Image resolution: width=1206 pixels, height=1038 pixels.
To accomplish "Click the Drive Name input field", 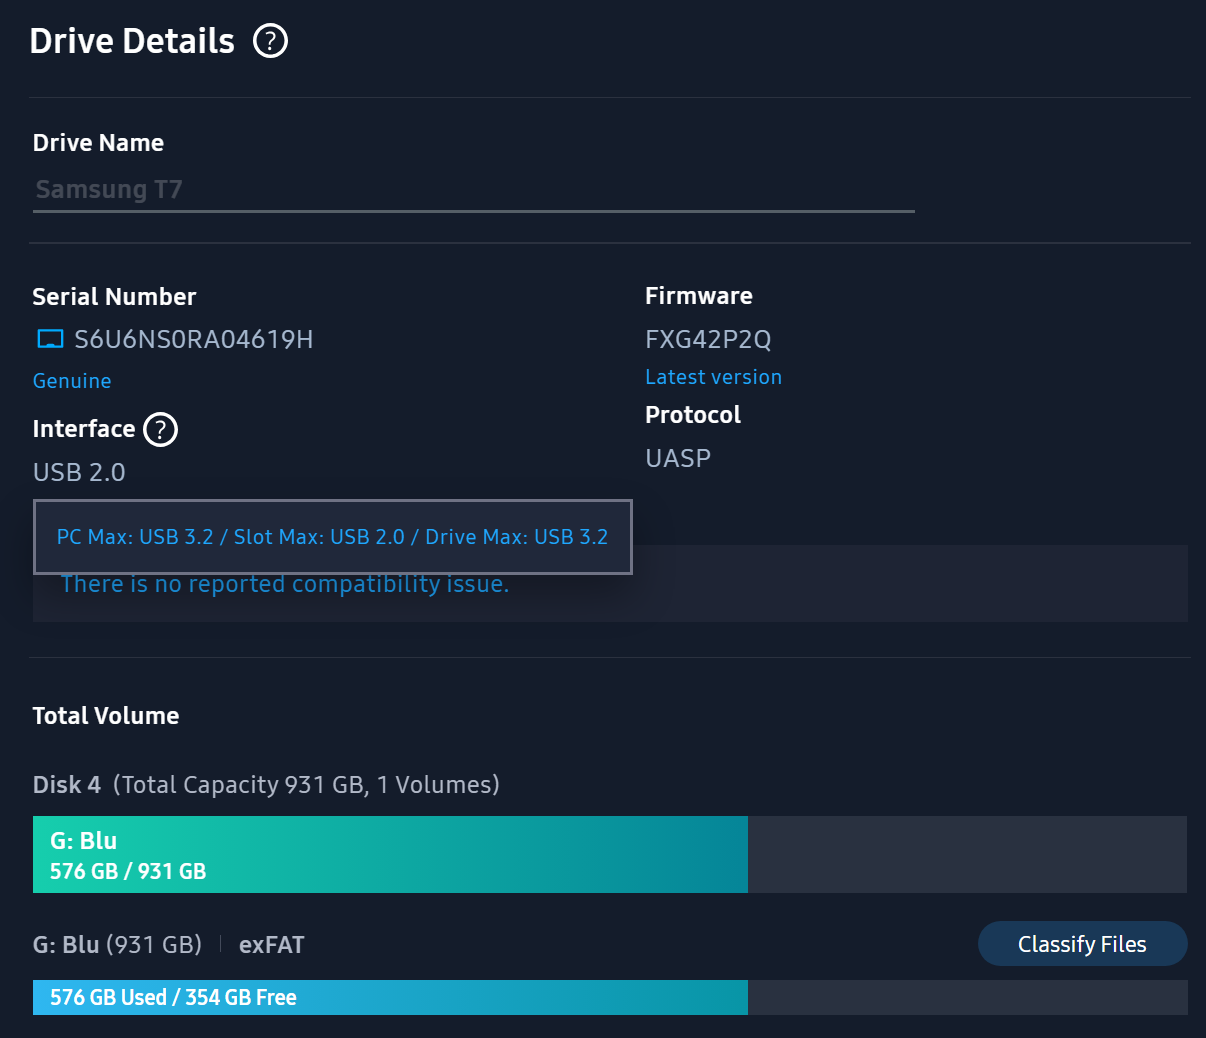I will tap(470, 190).
